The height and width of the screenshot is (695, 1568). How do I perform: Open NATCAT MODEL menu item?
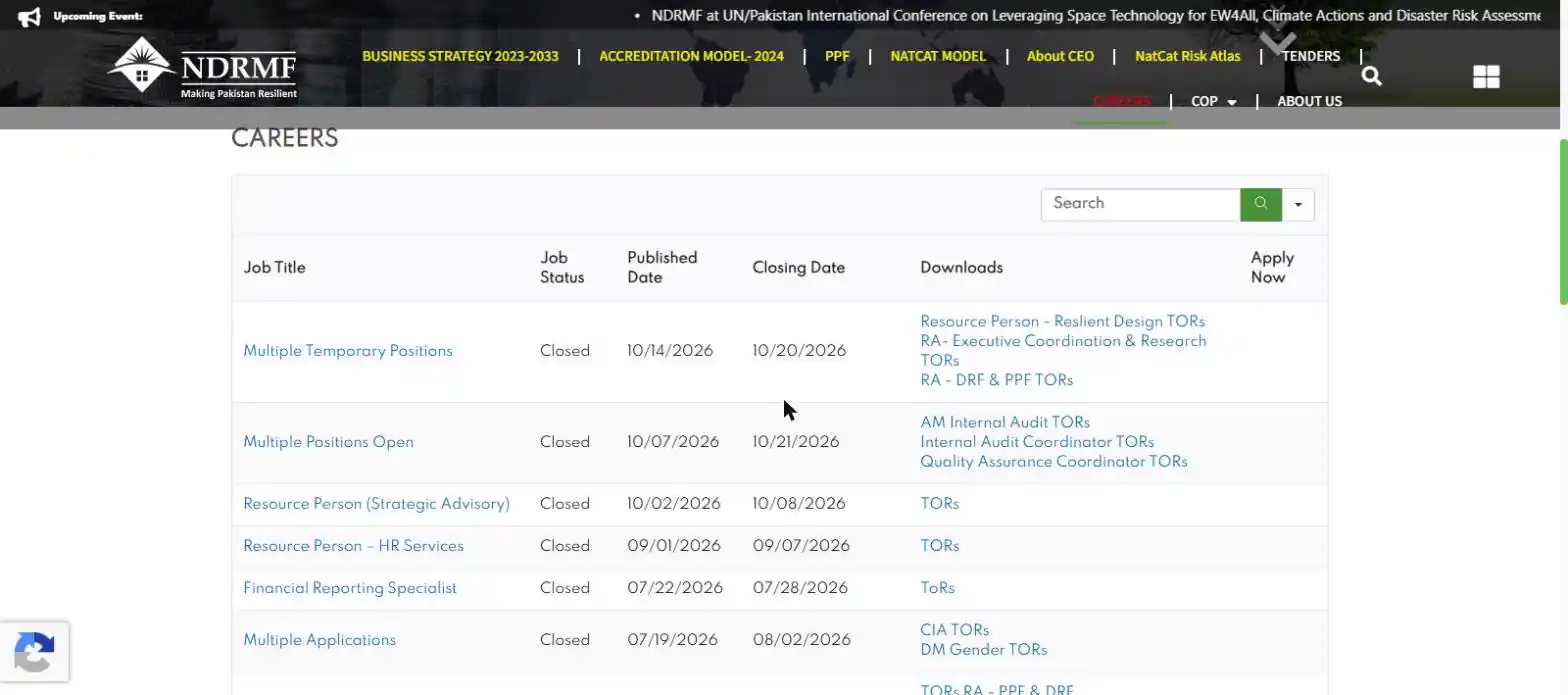tap(938, 56)
